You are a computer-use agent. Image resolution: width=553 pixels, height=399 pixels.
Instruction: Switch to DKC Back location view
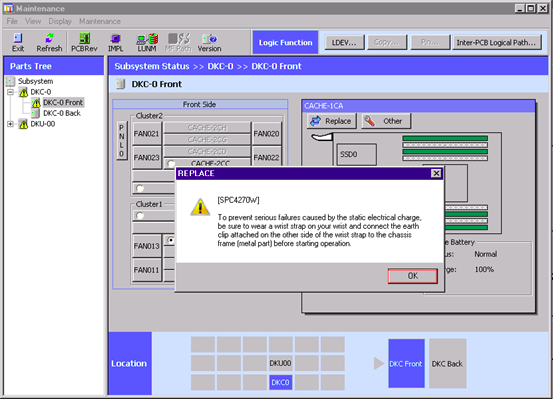pos(447,364)
